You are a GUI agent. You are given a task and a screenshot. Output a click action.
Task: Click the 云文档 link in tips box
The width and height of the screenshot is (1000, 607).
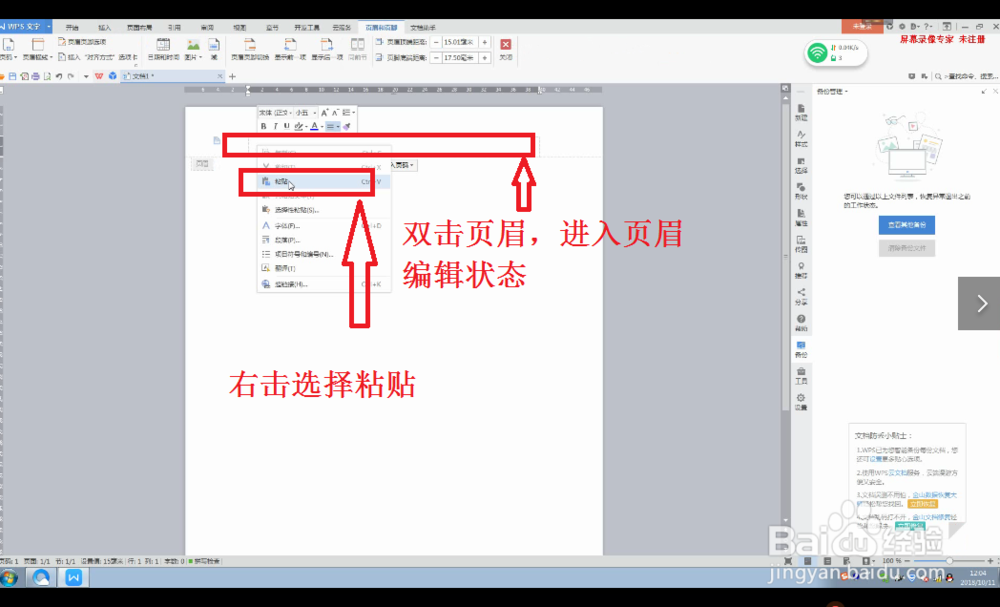click(898, 473)
